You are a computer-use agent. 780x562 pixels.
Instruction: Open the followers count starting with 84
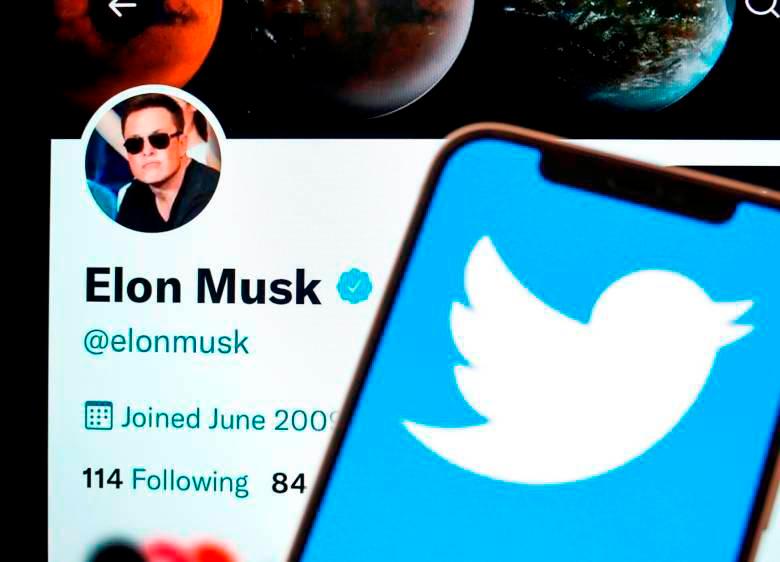289,482
